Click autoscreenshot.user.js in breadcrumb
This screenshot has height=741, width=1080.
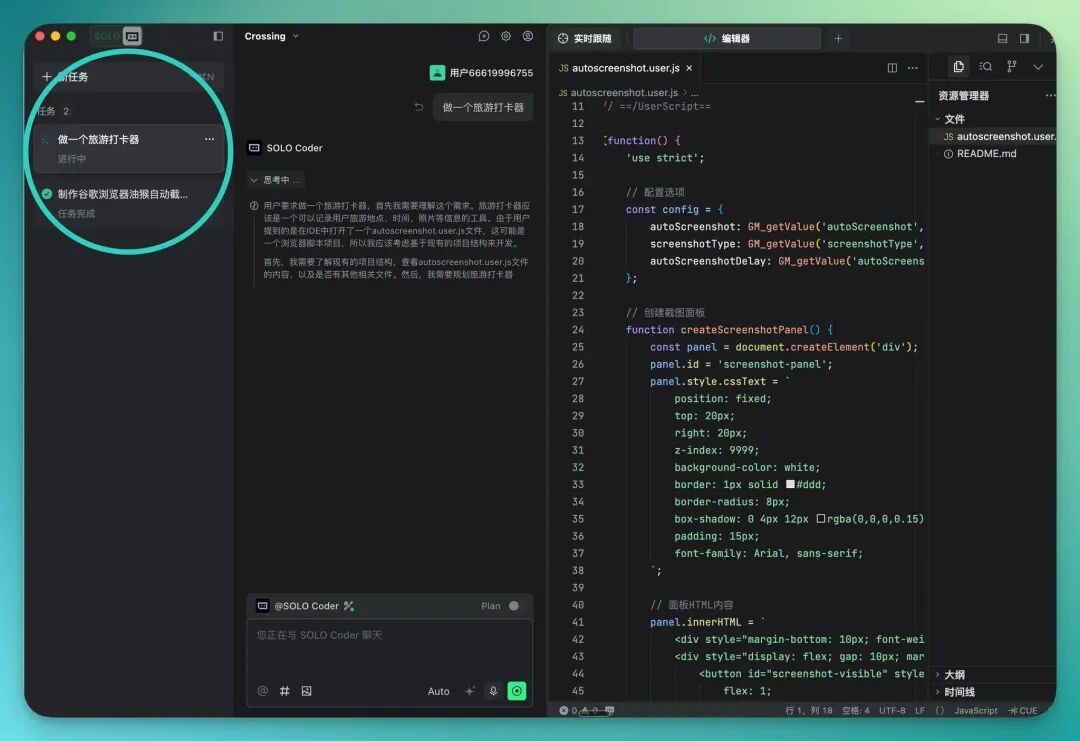(624, 92)
